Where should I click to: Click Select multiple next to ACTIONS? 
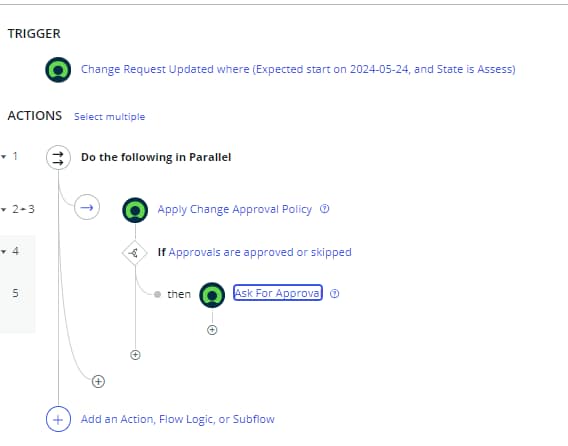click(109, 117)
